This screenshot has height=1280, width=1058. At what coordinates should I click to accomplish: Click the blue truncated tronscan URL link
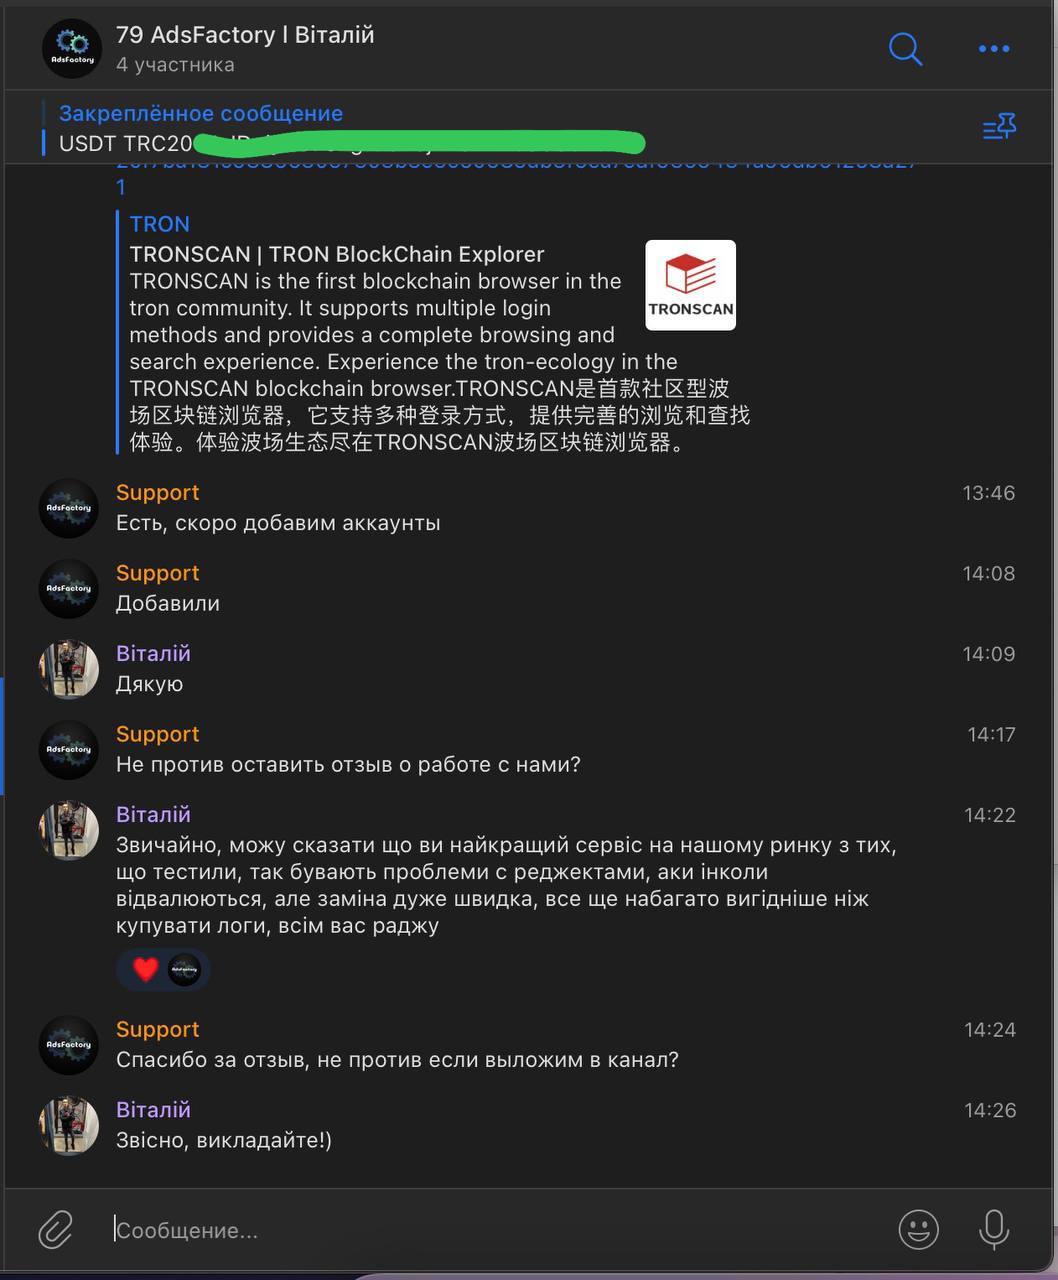[516, 173]
